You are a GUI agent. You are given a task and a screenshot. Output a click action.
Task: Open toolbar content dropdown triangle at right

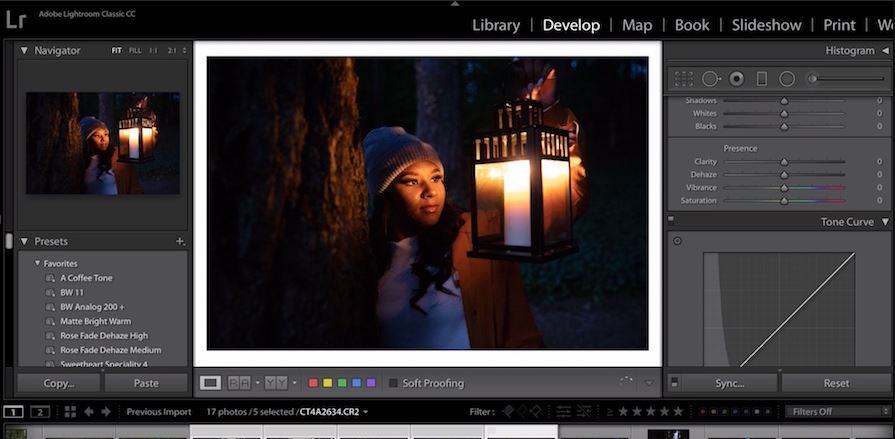pos(649,383)
